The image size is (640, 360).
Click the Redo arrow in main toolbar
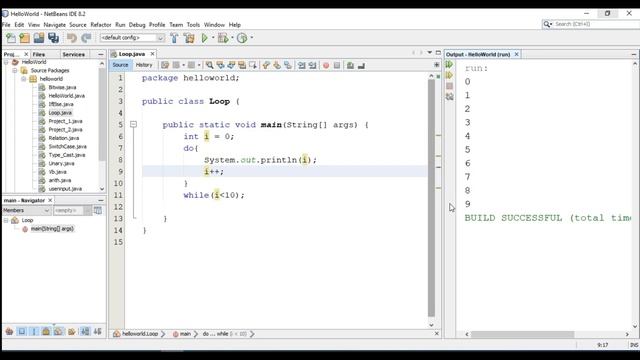86,38
